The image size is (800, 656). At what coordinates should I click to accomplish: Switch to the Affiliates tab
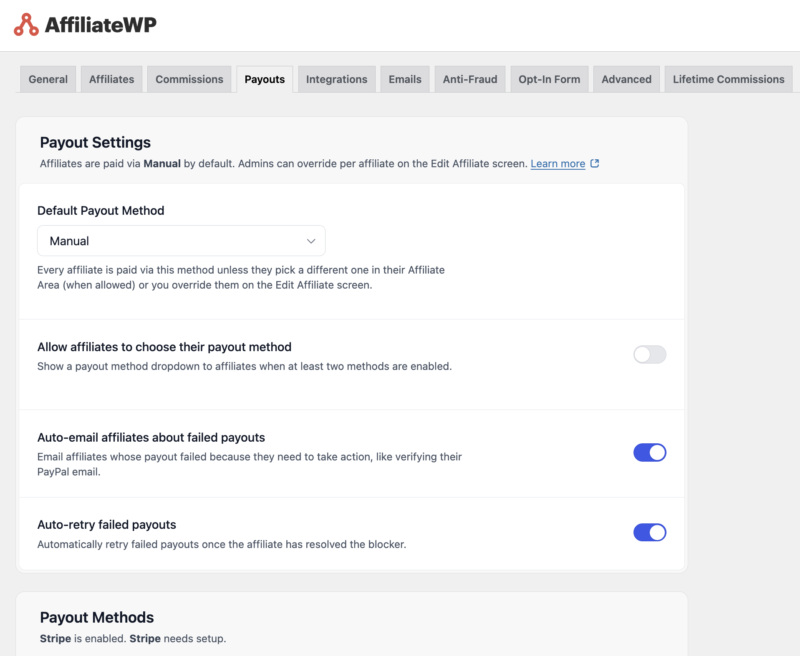click(x=111, y=79)
